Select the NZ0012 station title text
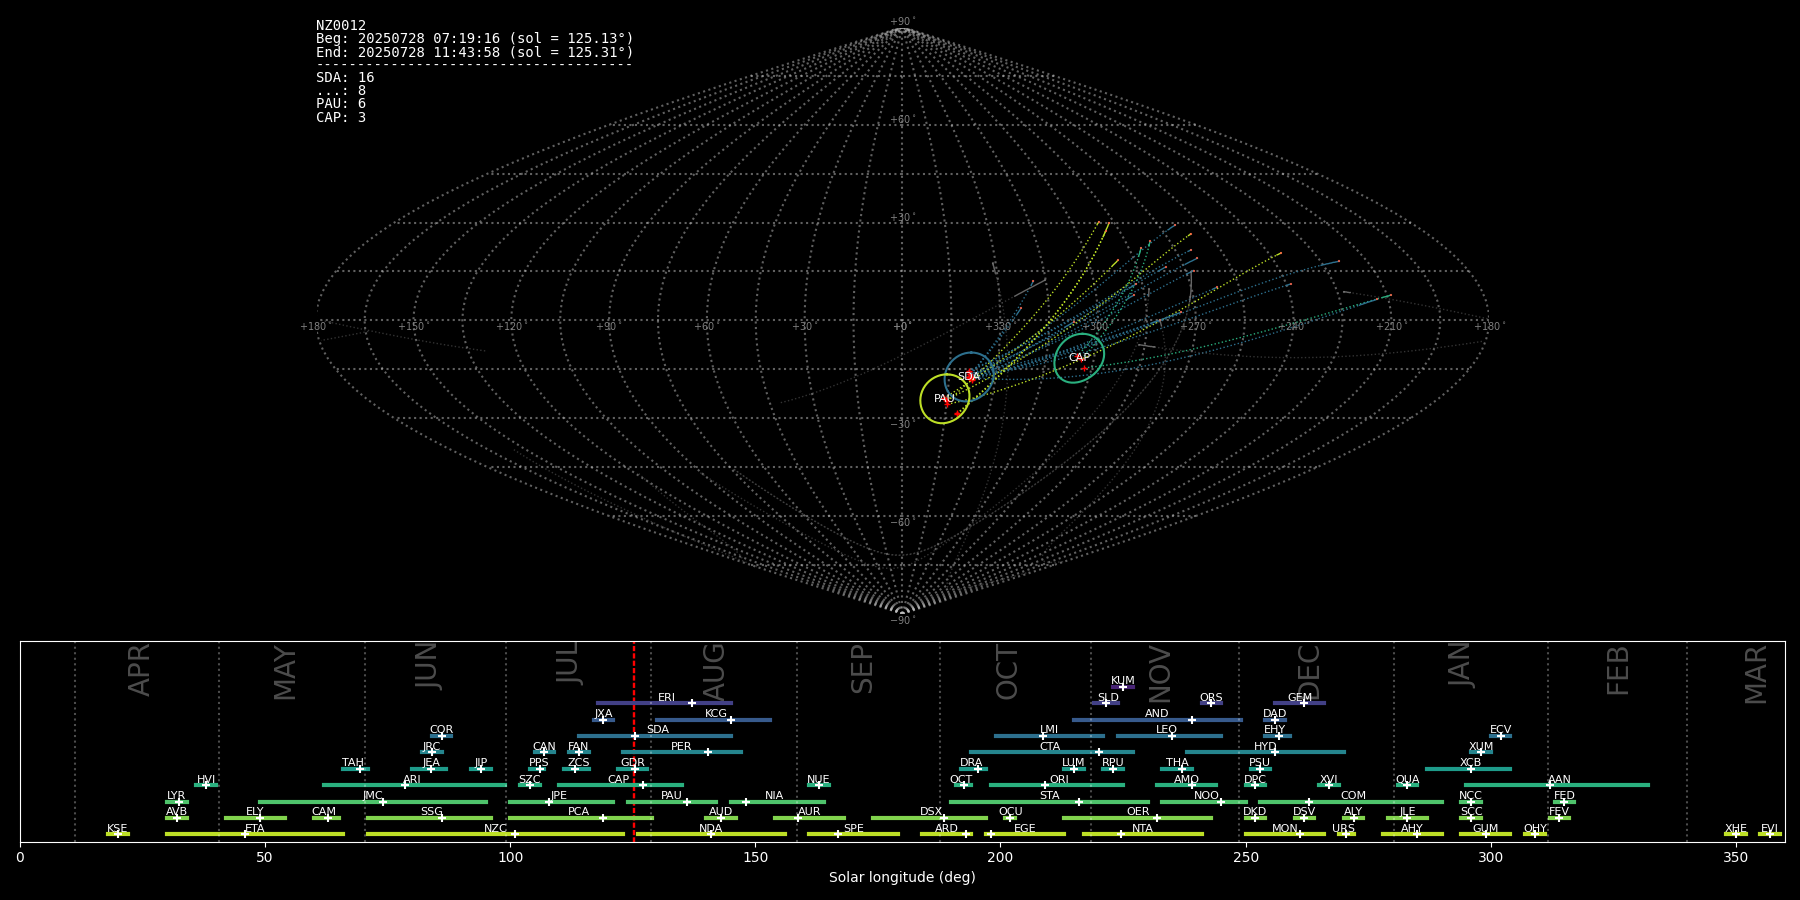The image size is (1800, 900). point(341,26)
